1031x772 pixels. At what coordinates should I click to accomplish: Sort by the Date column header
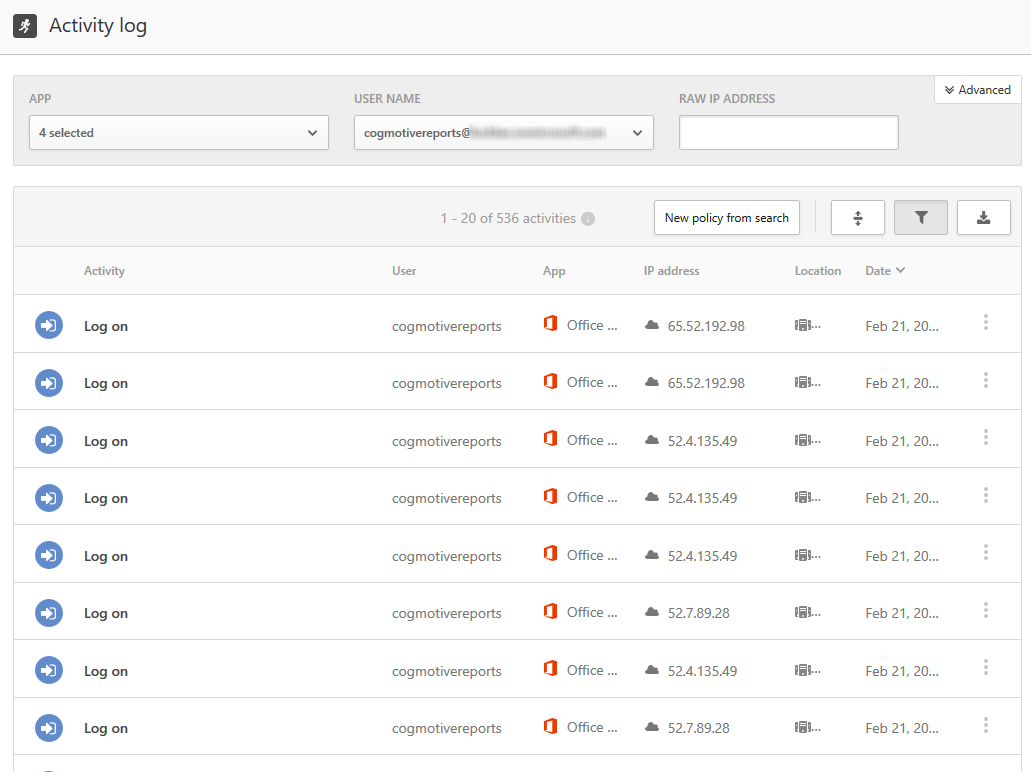(884, 270)
